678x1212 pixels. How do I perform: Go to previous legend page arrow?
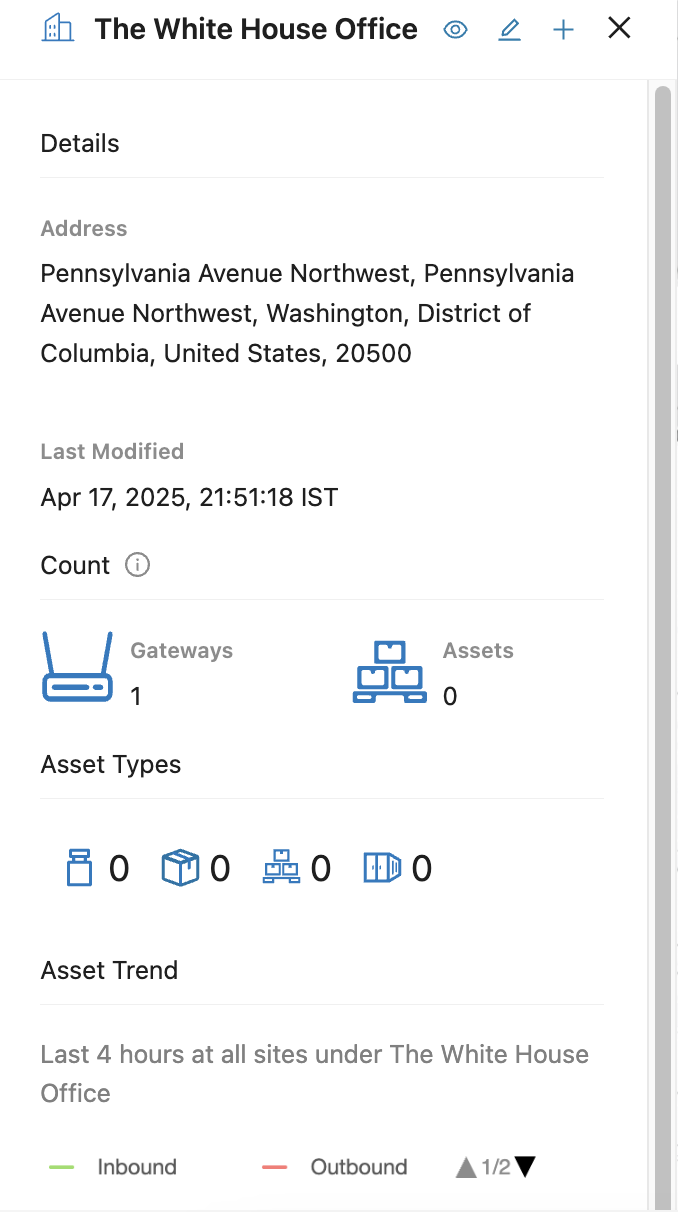[x=466, y=1167]
